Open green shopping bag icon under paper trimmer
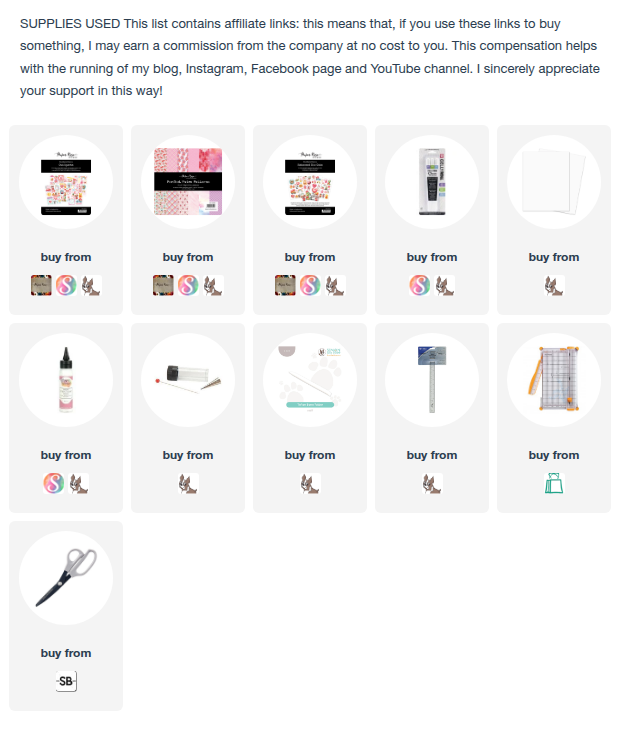This screenshot has width=620, height=731. tap(554, 483)
